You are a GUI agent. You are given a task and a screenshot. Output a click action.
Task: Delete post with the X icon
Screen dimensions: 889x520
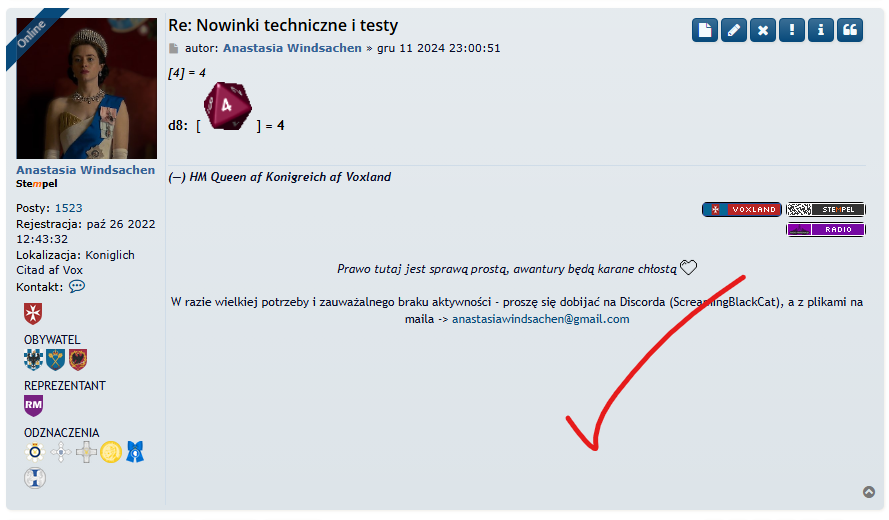[763, 30]
